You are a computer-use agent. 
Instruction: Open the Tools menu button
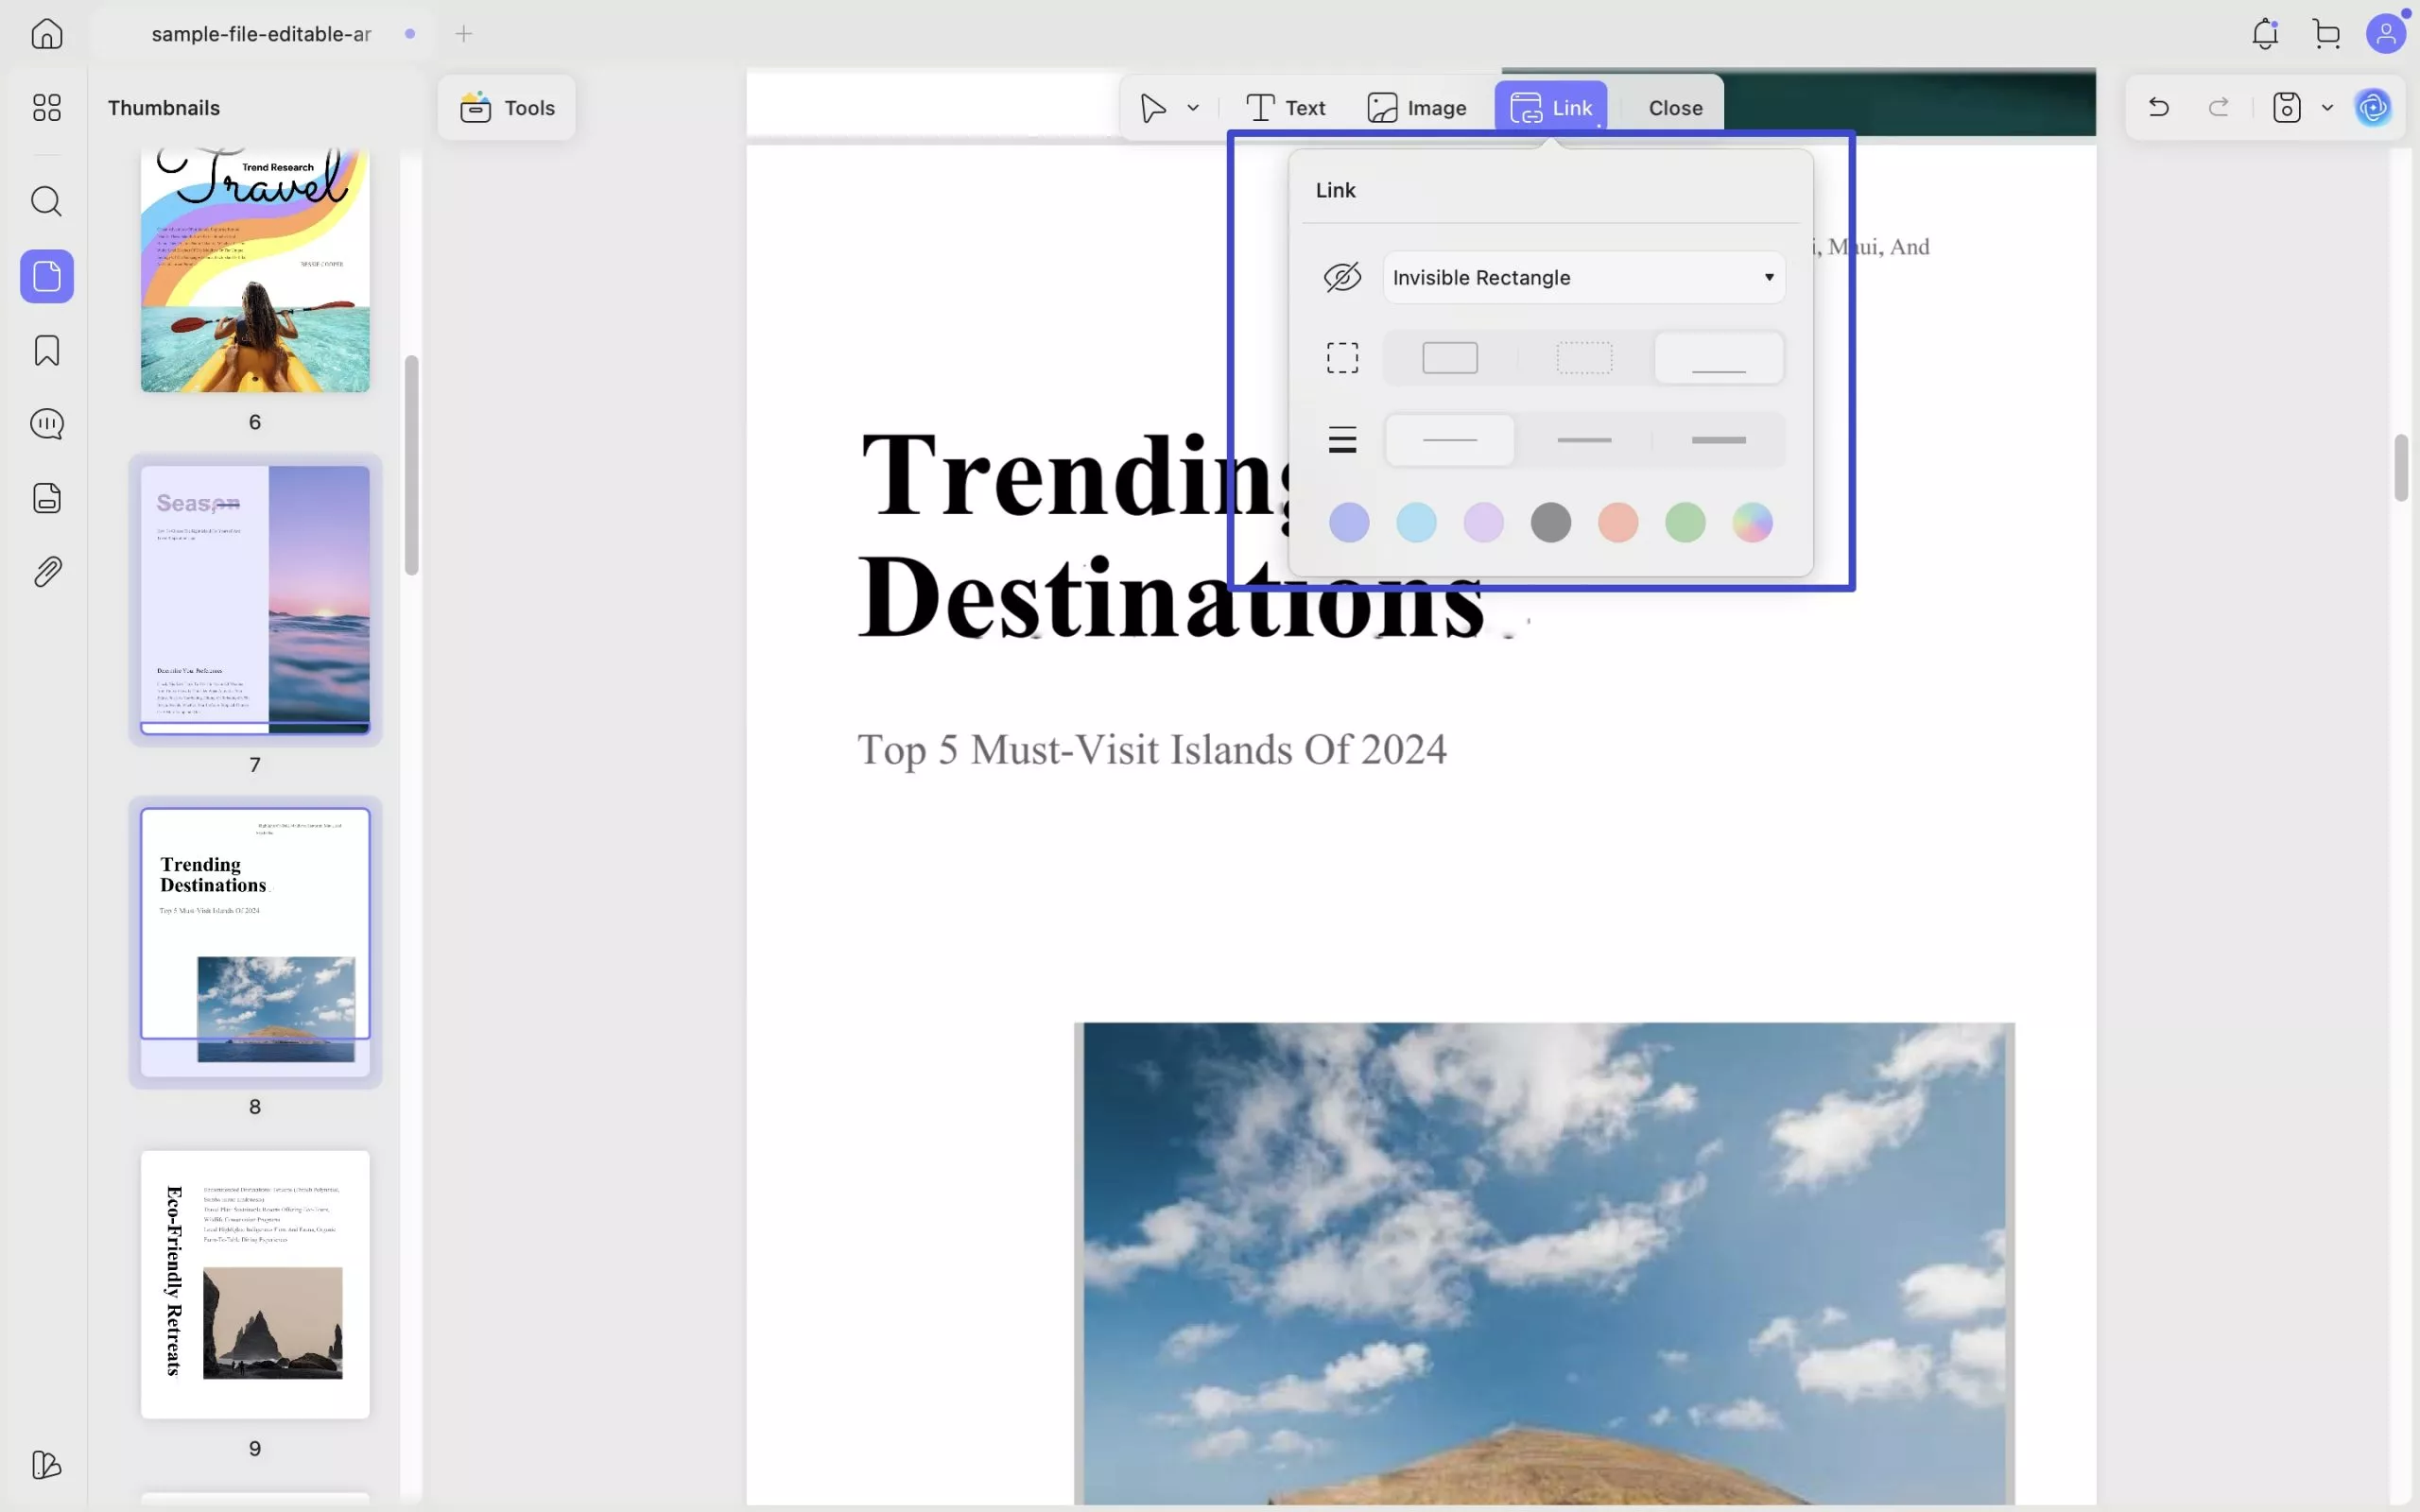(507, 107)
